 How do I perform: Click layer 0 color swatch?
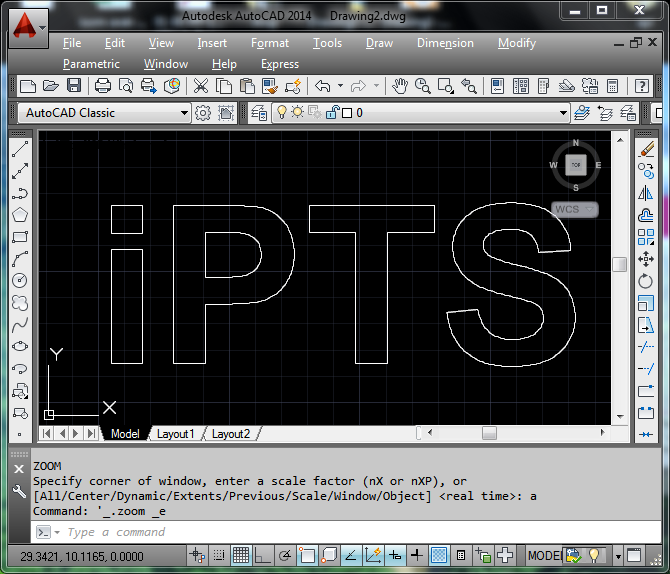point(347,113)
